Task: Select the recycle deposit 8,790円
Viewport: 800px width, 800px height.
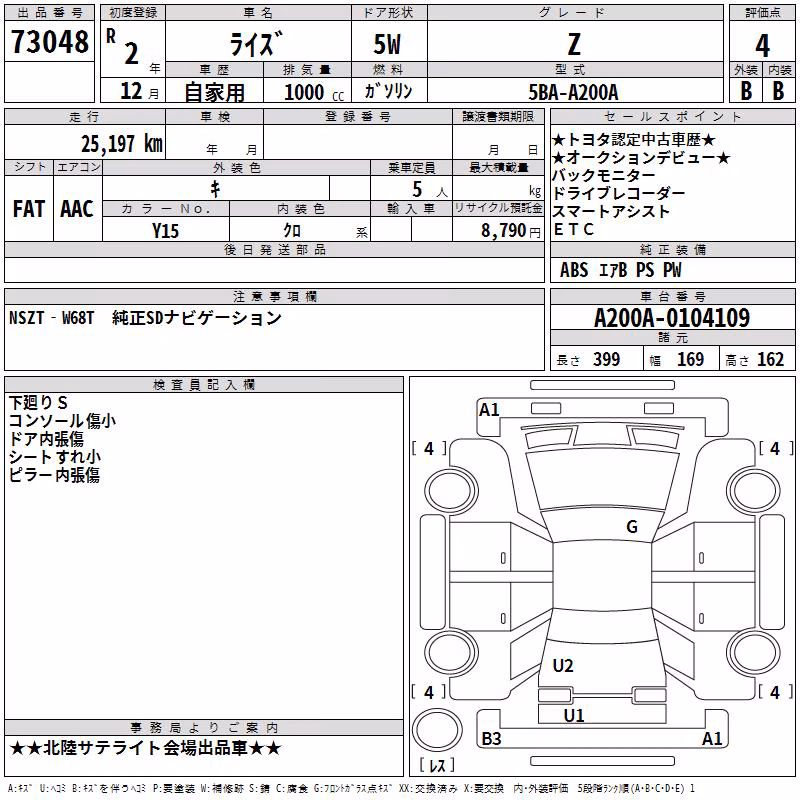Action: (511, 231)
